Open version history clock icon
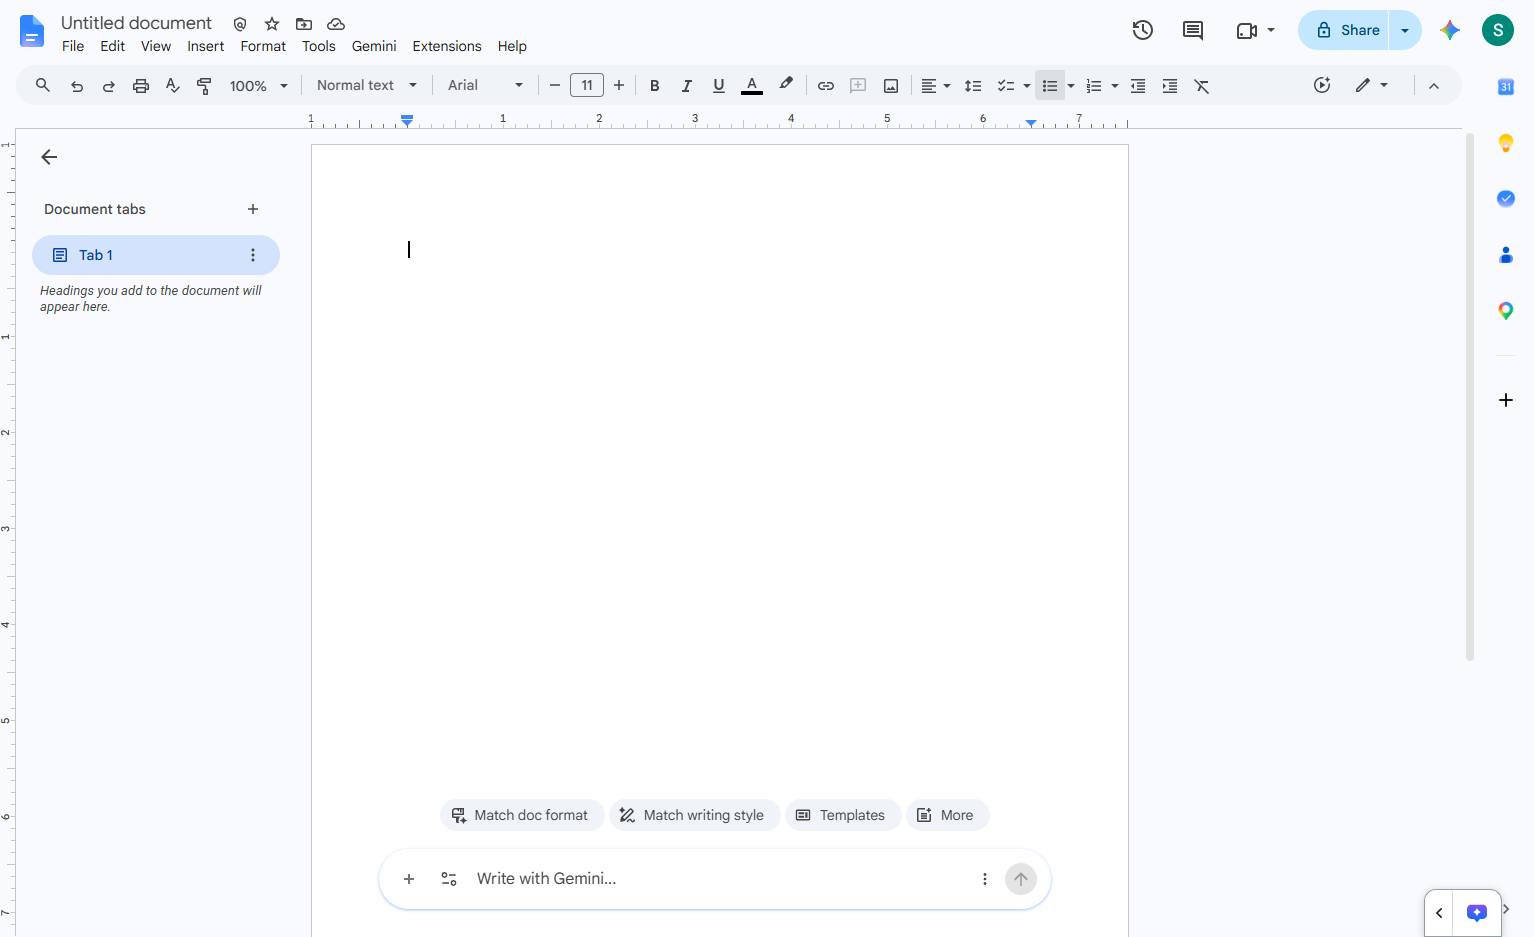 tap(1143, 30)
